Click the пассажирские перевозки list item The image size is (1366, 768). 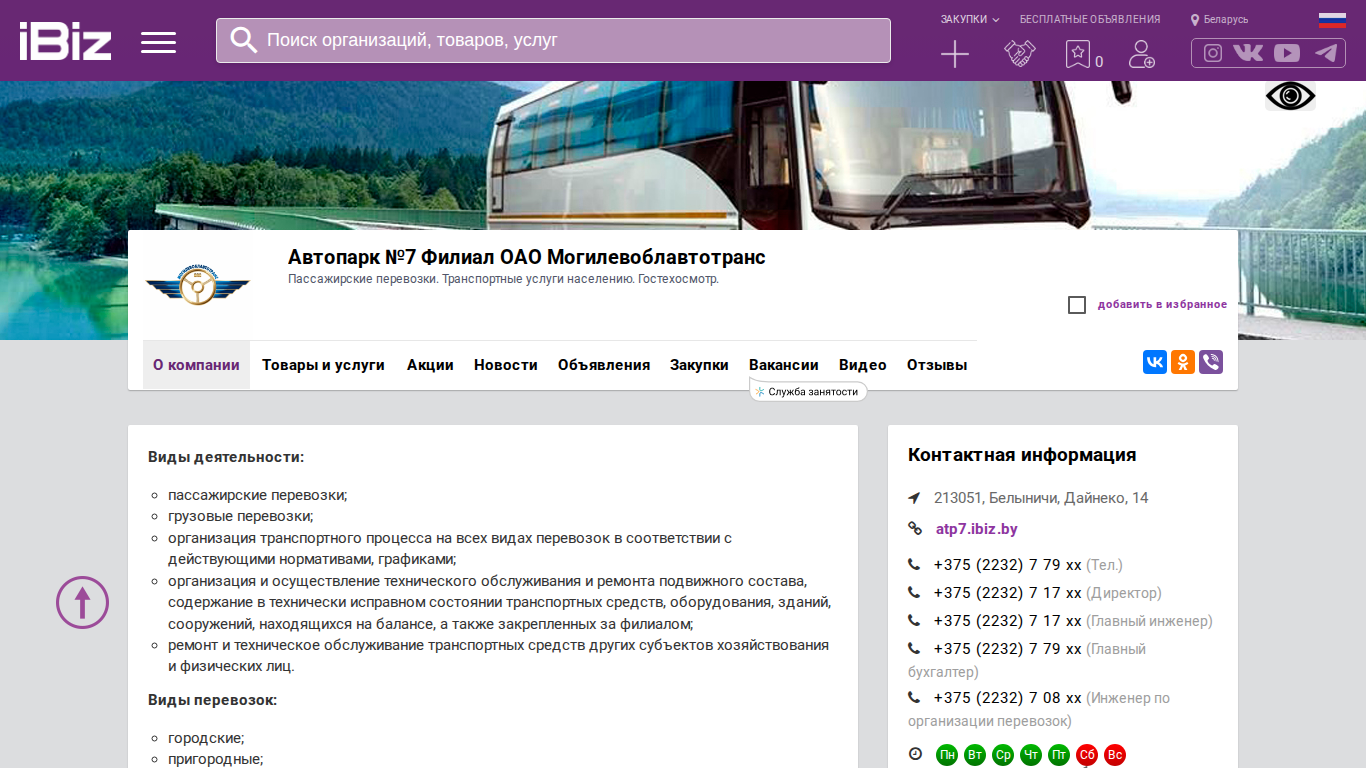pos(257,495)
